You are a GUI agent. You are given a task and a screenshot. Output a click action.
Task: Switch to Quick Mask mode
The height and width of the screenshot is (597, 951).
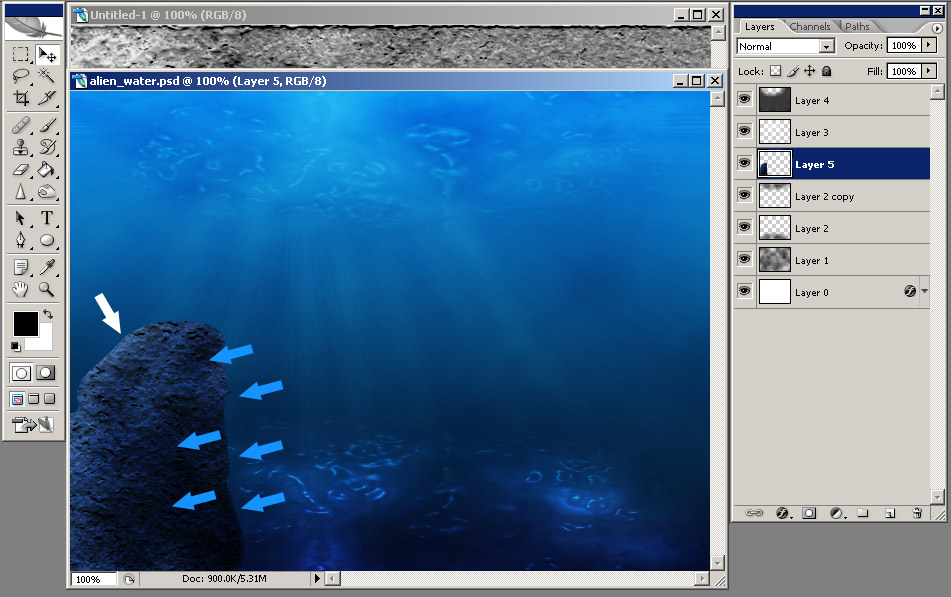click(45, 373)
